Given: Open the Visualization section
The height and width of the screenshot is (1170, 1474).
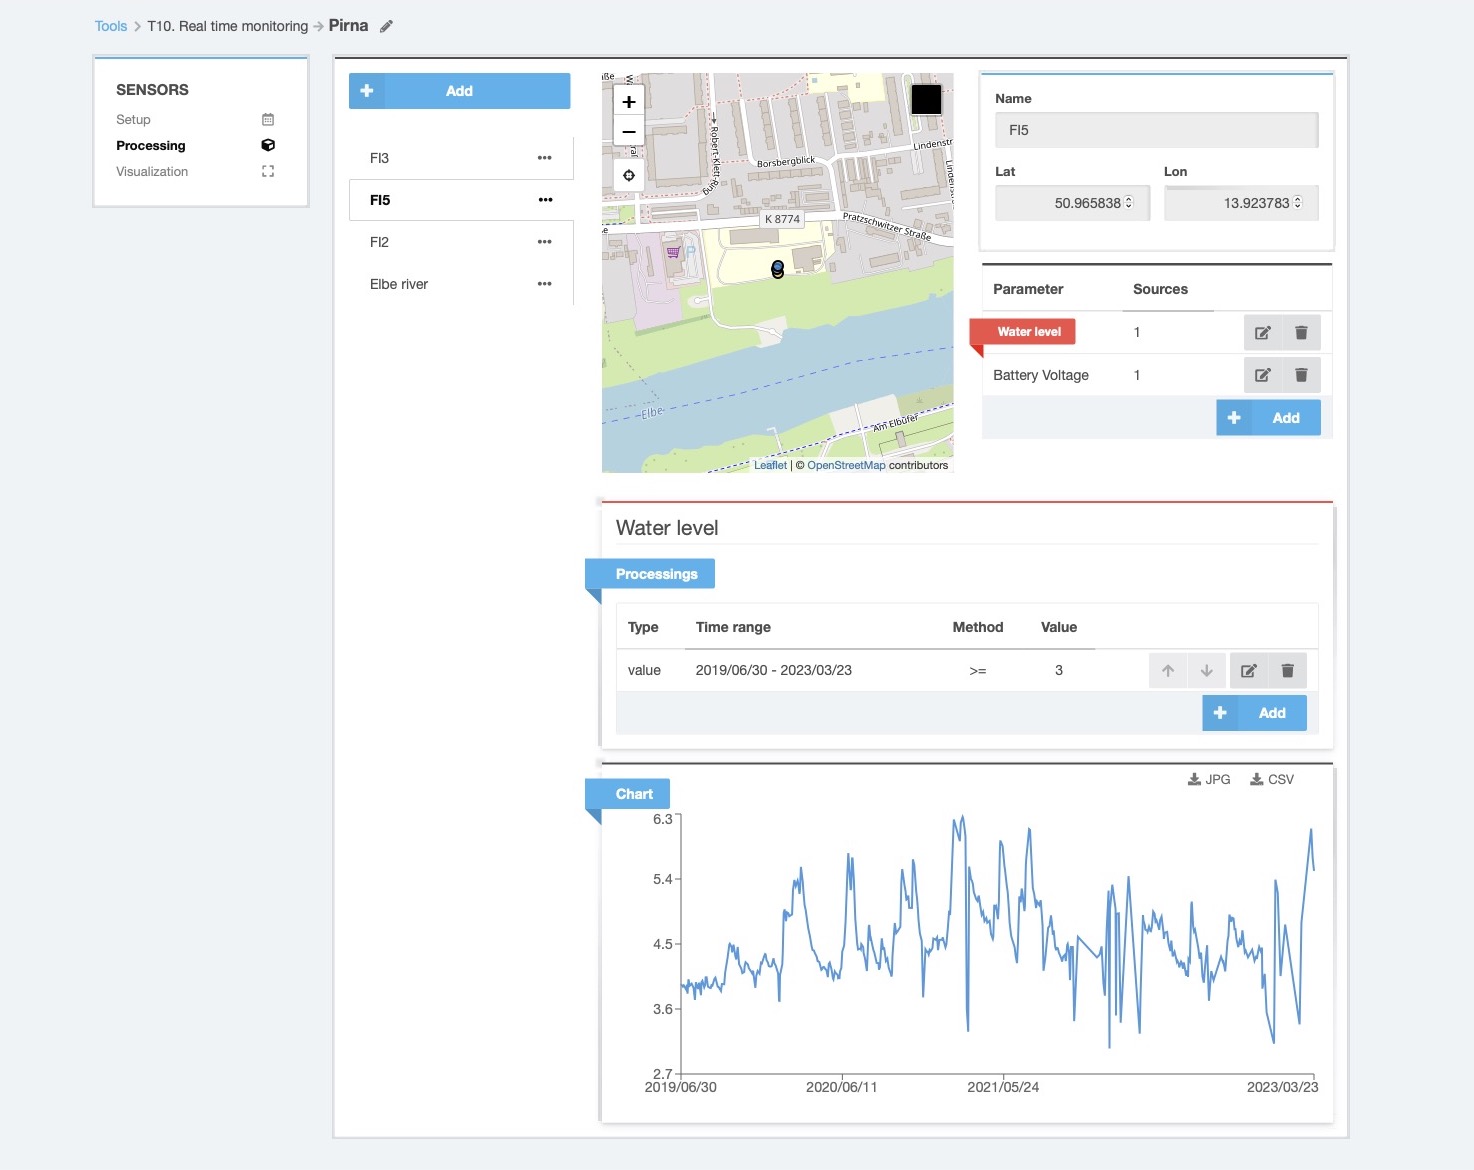Looking at the screenshot, I should point(152,172).
